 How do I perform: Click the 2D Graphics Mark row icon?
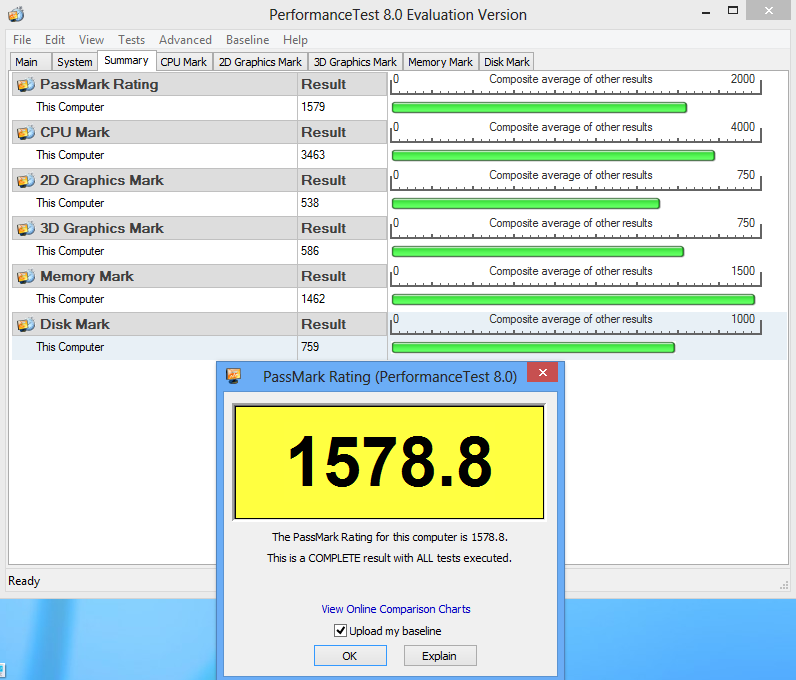(26, 180)
